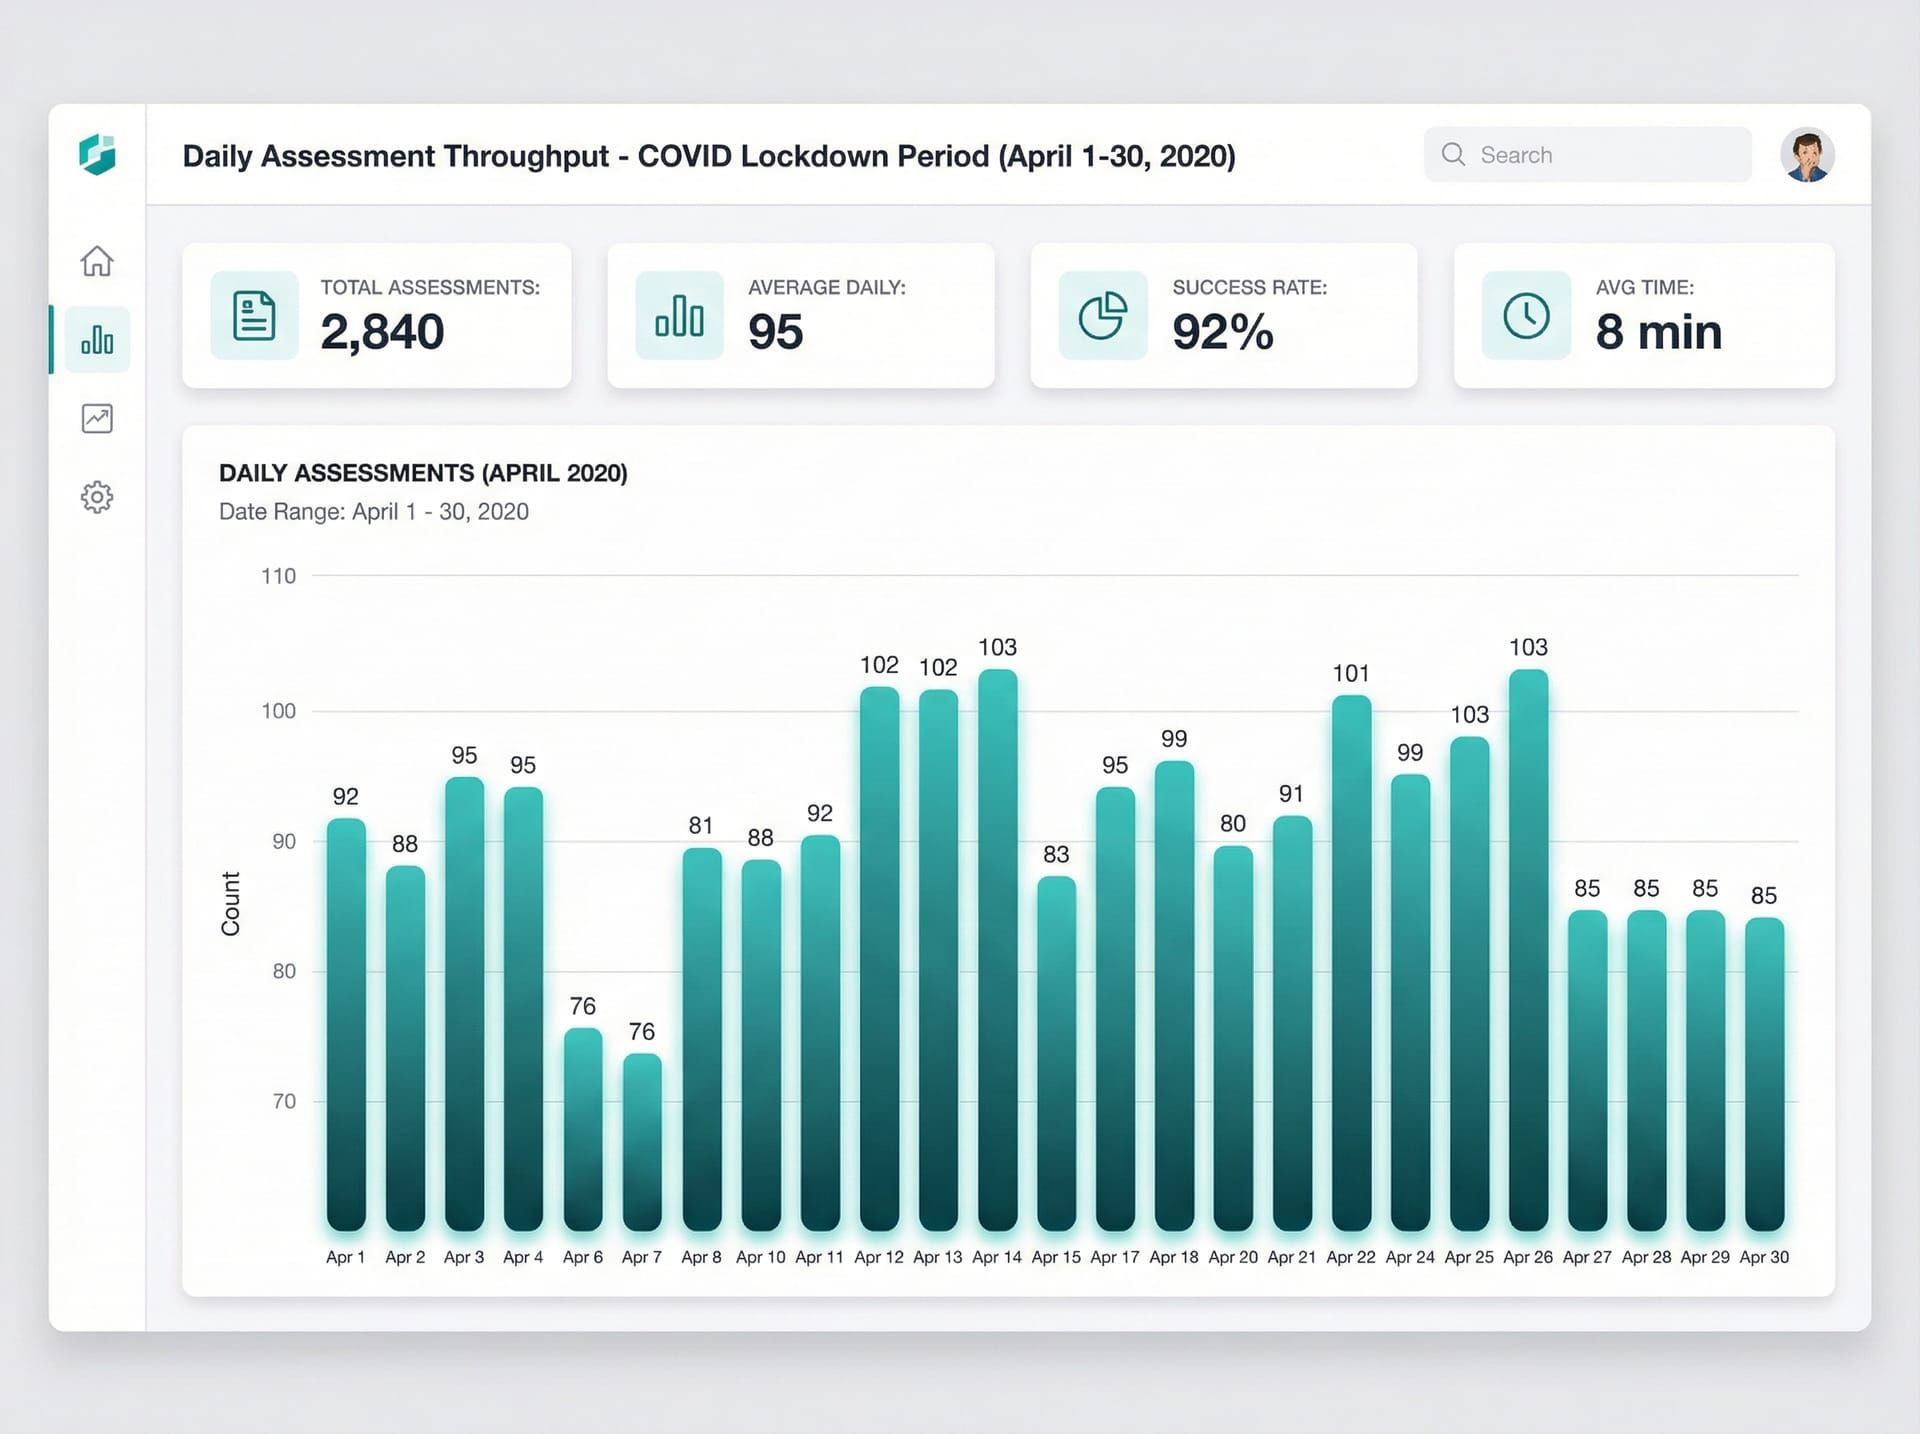Click the Apr 22 bar labeled 101
Image resolution: width=1920 pixels, height=1434 pixels.
(1351, 960)
